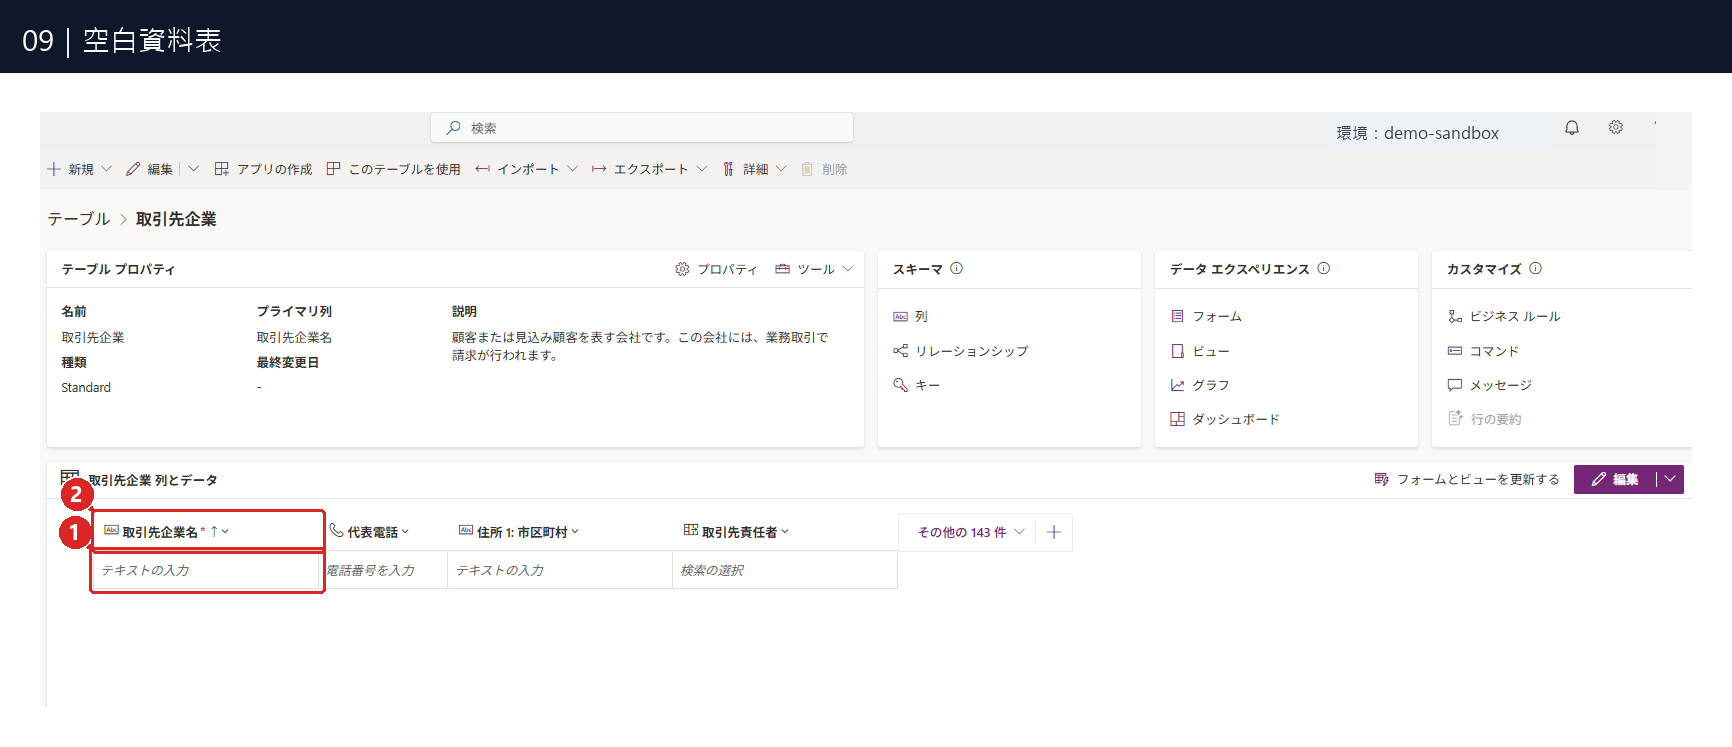Open 取引先企業名 column header menu
Screen dimensions: 1732x747
[225, 532]
